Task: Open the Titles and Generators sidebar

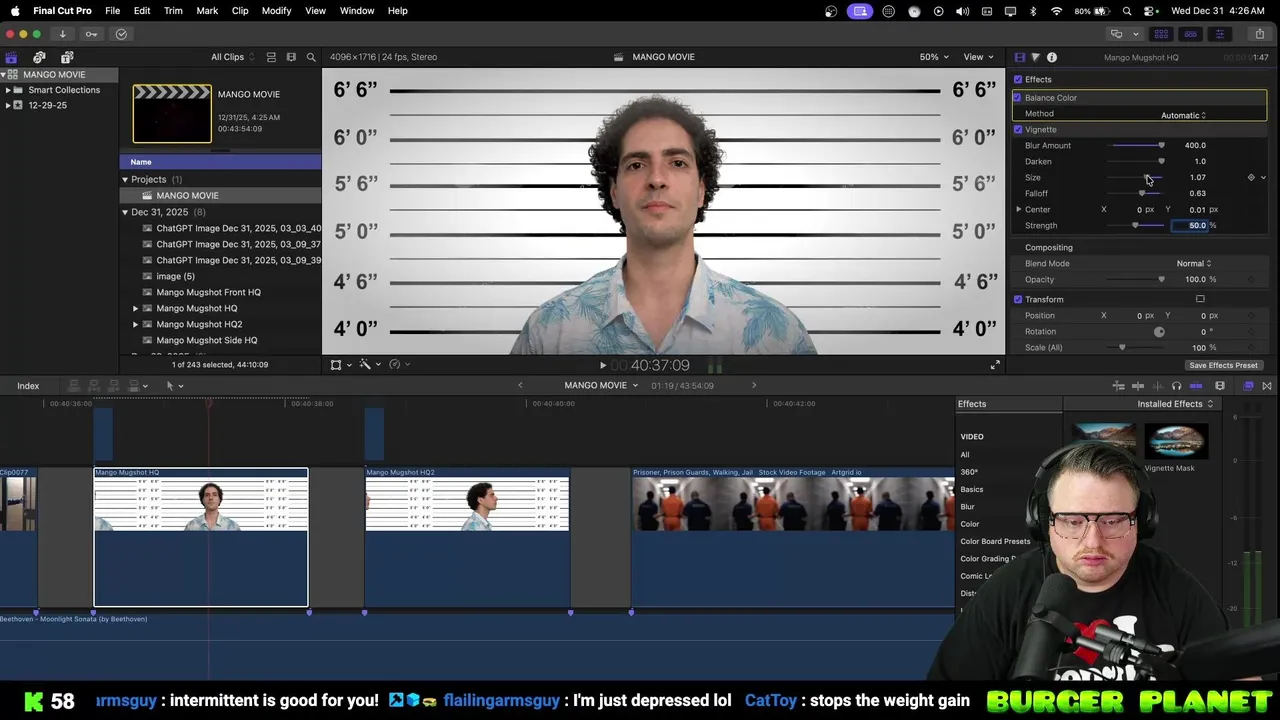Action: [x=67, y=57]
